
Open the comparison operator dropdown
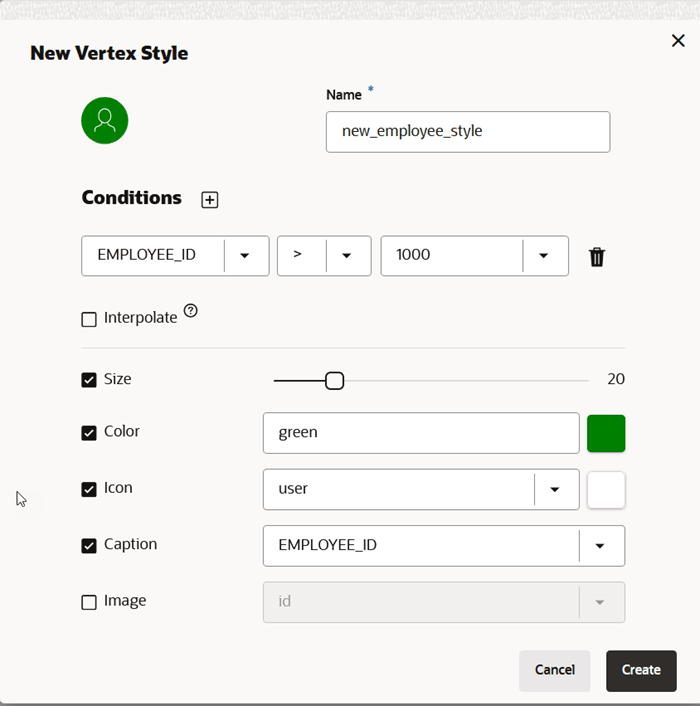tap(347, 256)
